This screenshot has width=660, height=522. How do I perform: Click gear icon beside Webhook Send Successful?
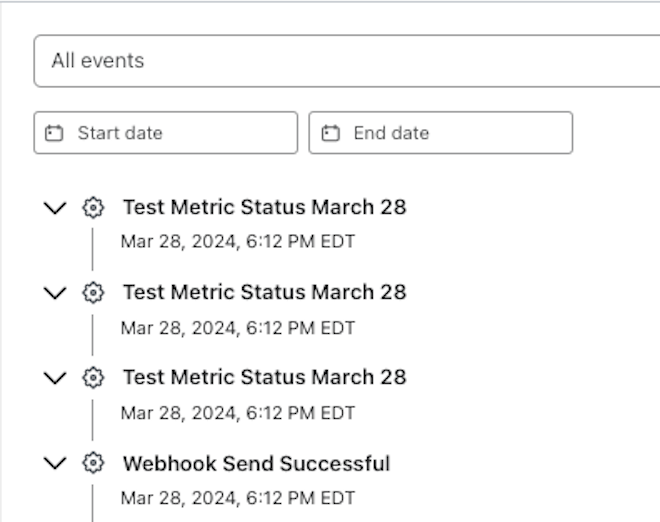point(93,463)
